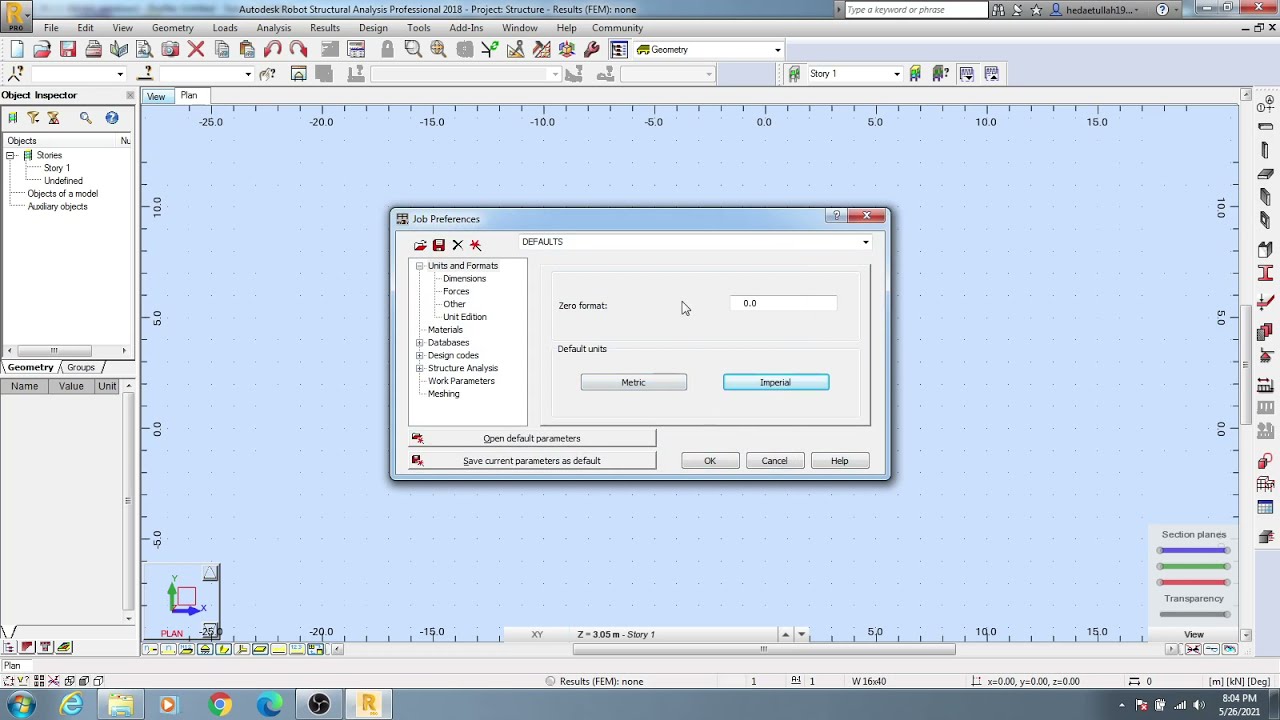Click the red X delete icon
This screenshot has height=720, width=1280.
(x=196, y=49)
